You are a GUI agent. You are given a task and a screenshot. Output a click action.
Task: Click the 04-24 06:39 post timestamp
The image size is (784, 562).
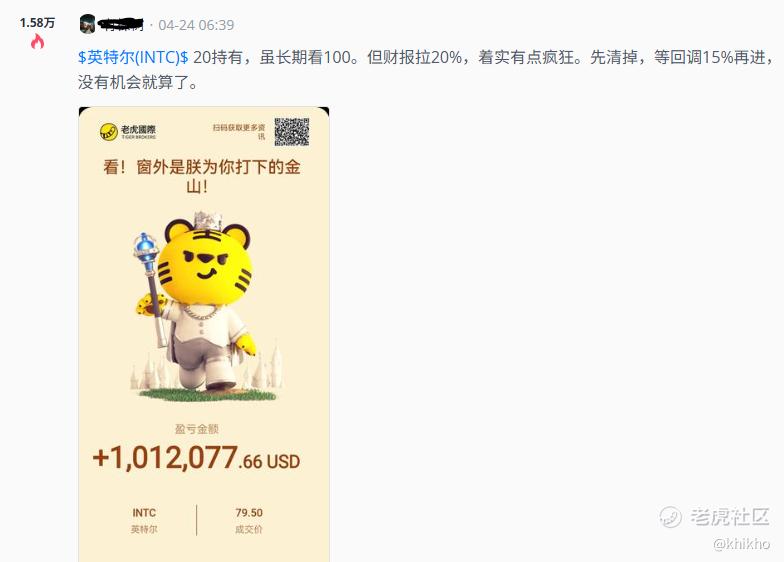coord(196,25)
